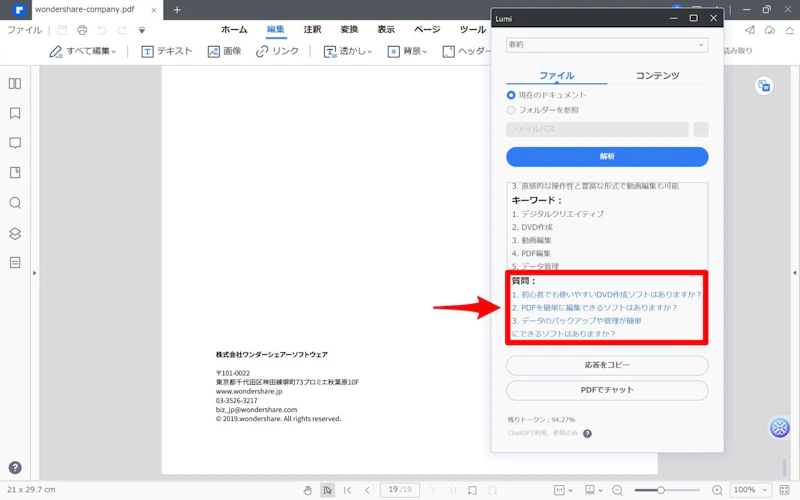
Task: Click the PDFでチャット button
Action: pos(607,390)
